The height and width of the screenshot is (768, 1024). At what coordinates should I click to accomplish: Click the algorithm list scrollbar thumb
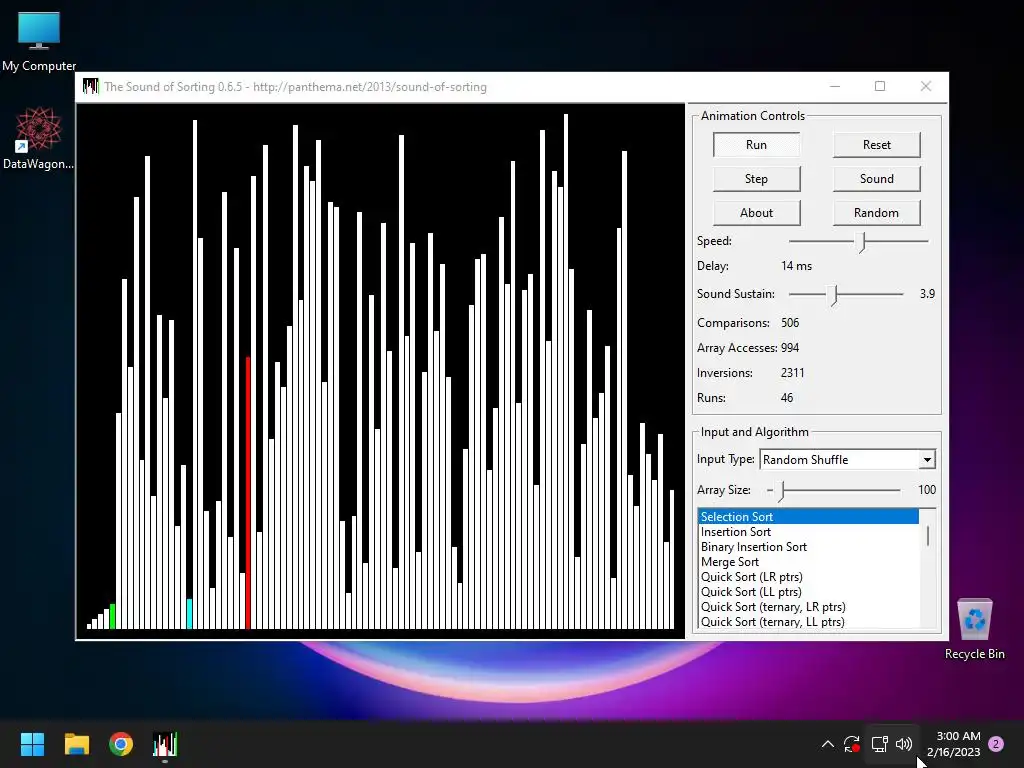click(x=928, y=536)
